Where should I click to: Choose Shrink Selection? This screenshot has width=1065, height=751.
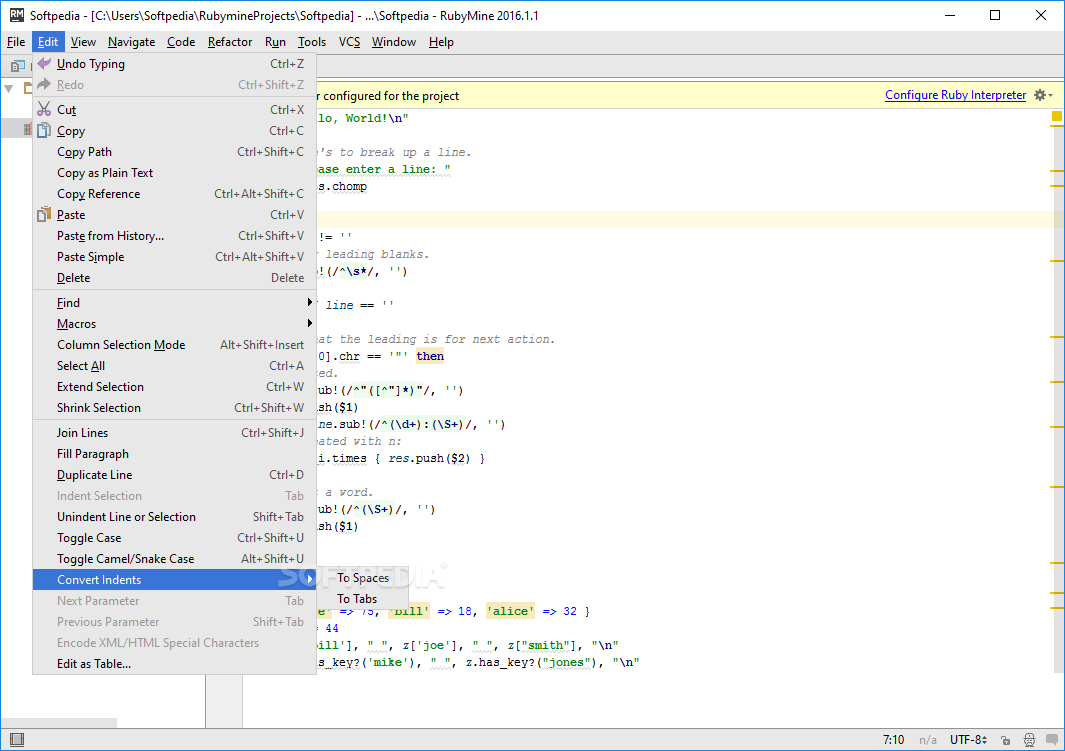174,408
